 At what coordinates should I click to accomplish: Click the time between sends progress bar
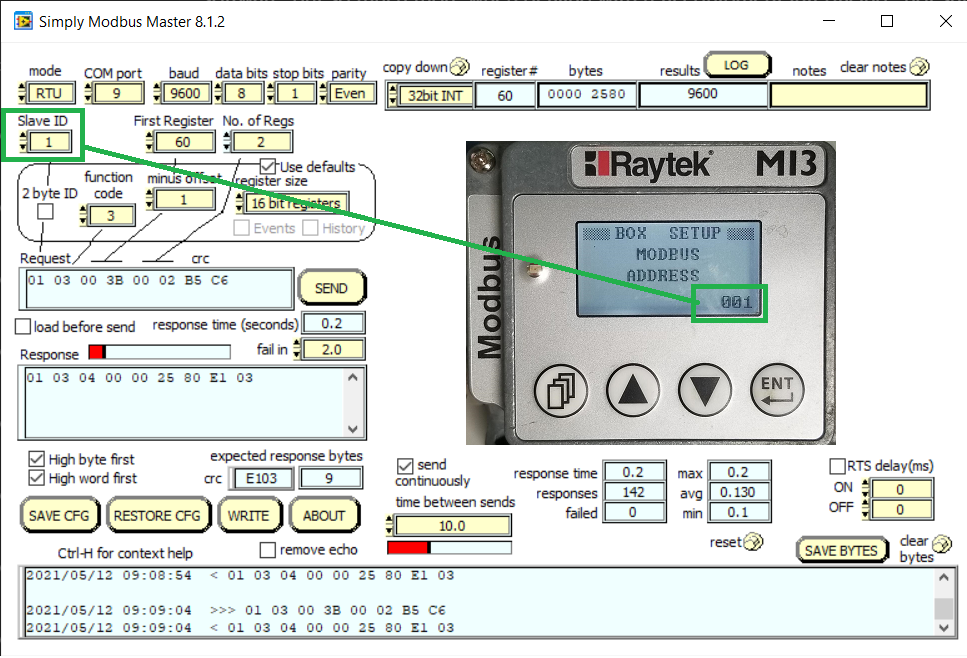[x=449, y=547]
